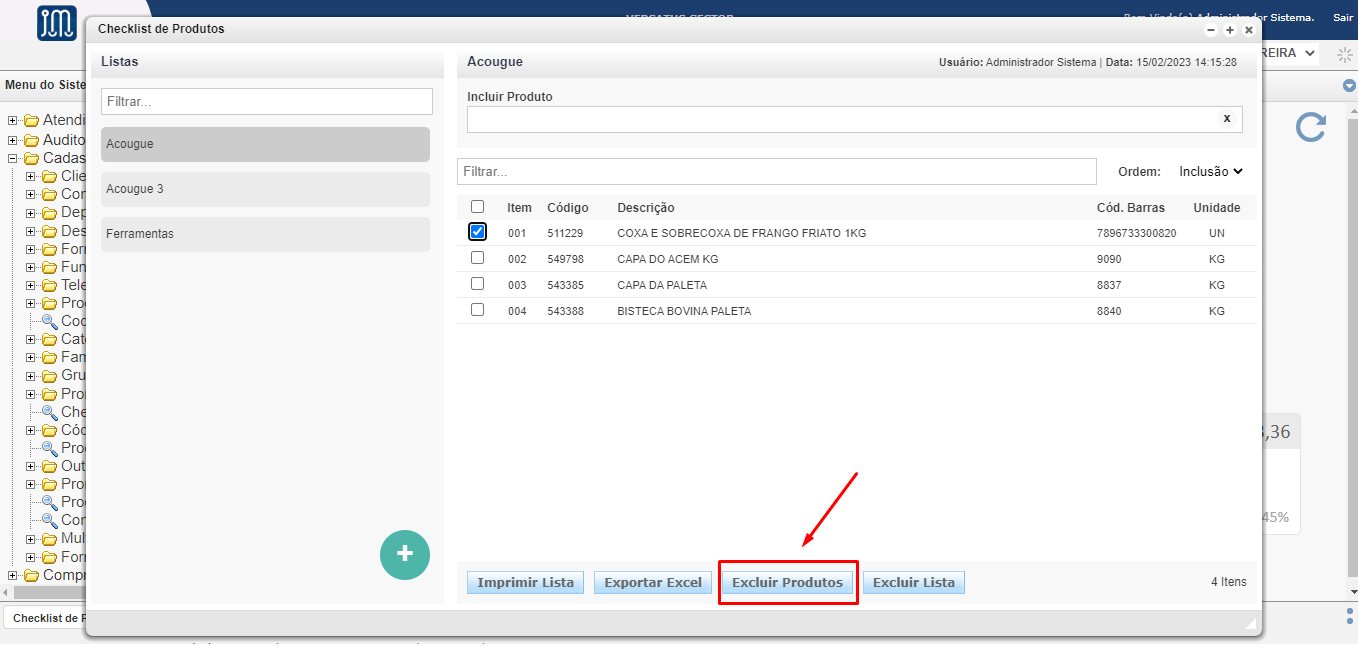Screen dimensions: 1365x656
Task: Click the blue refresh arrow icon
Action: tap(1310, 127)
